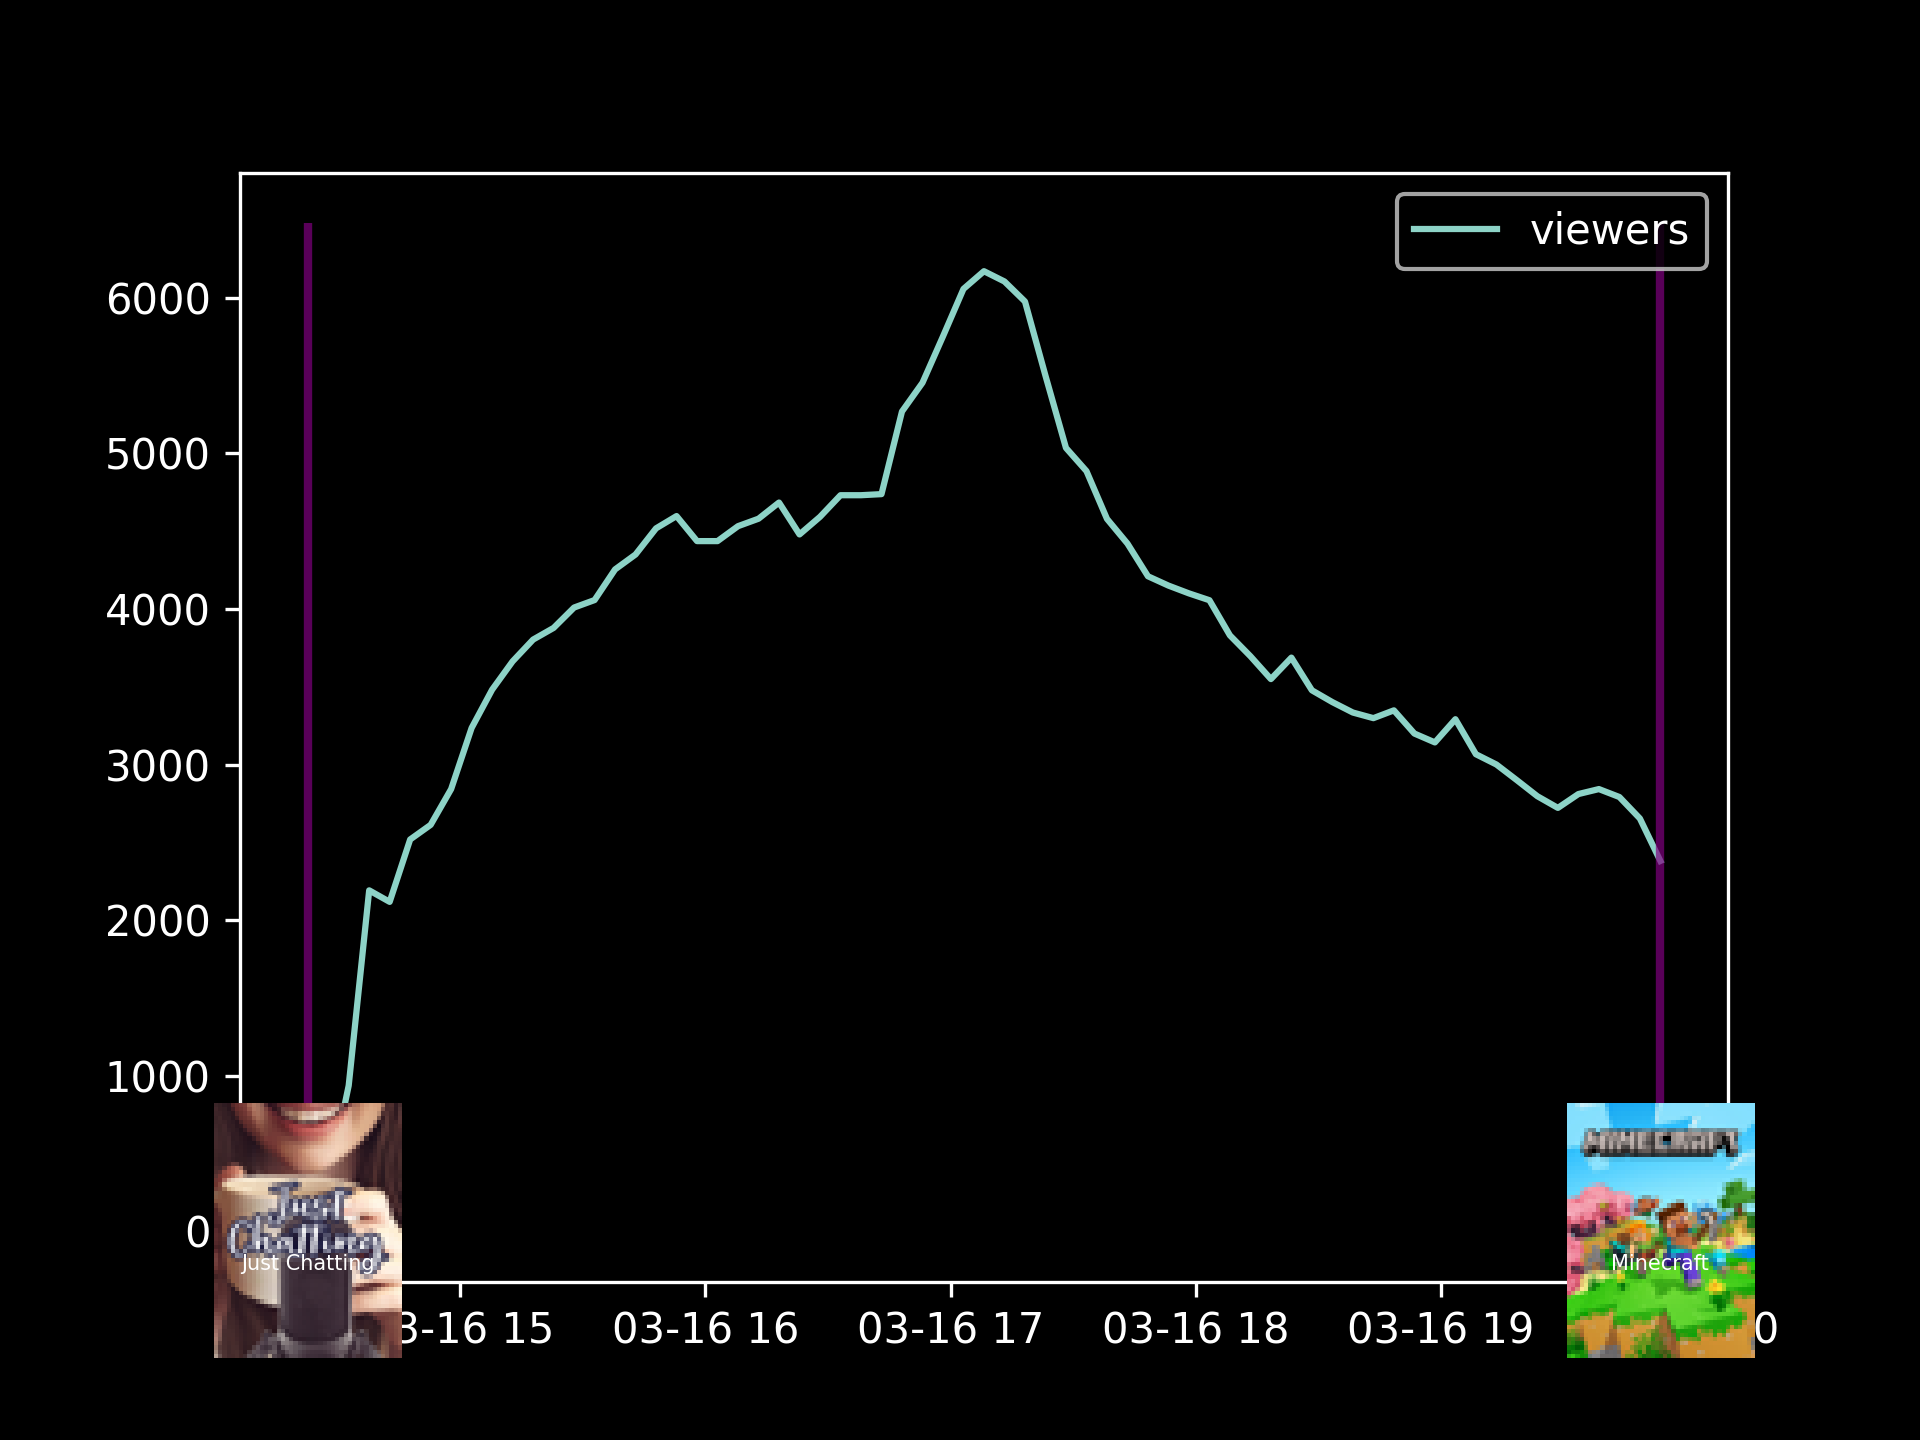The width and height of the screenshot is (1920, 1440).
Task: Click the small Minecraft caption text
Action: (1660, 1263)
